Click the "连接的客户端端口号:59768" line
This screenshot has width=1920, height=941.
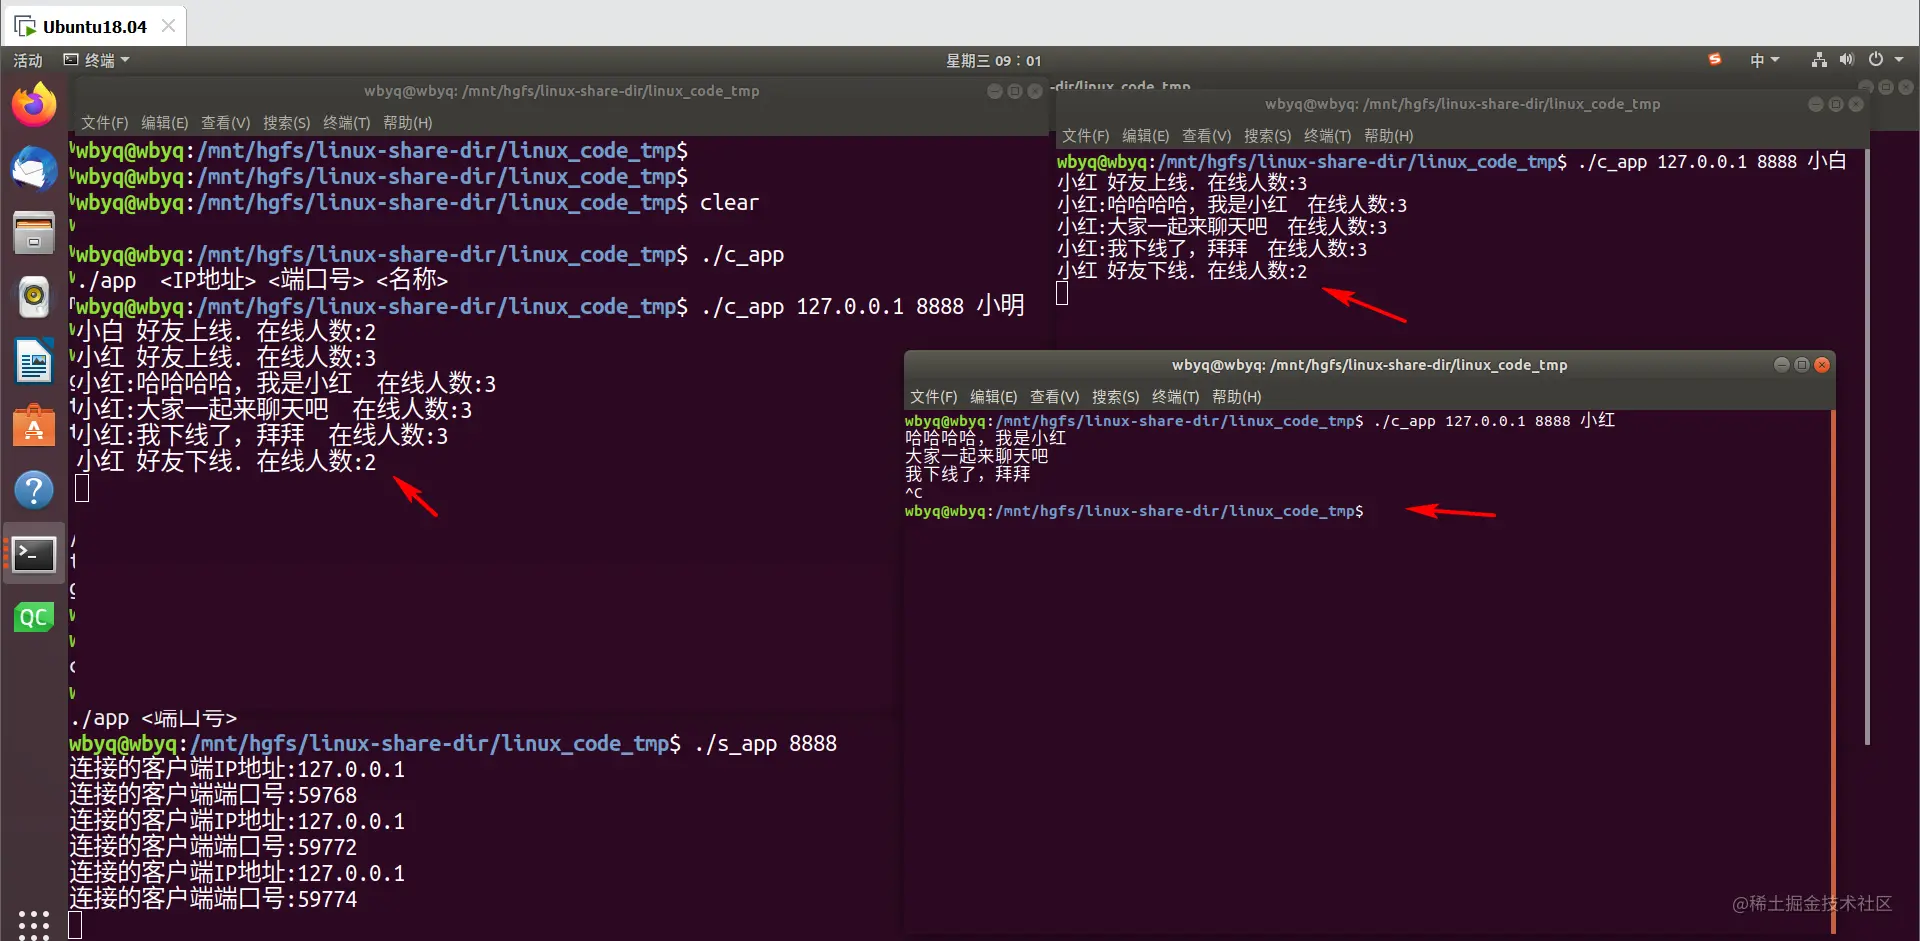(x=213, y=795)
